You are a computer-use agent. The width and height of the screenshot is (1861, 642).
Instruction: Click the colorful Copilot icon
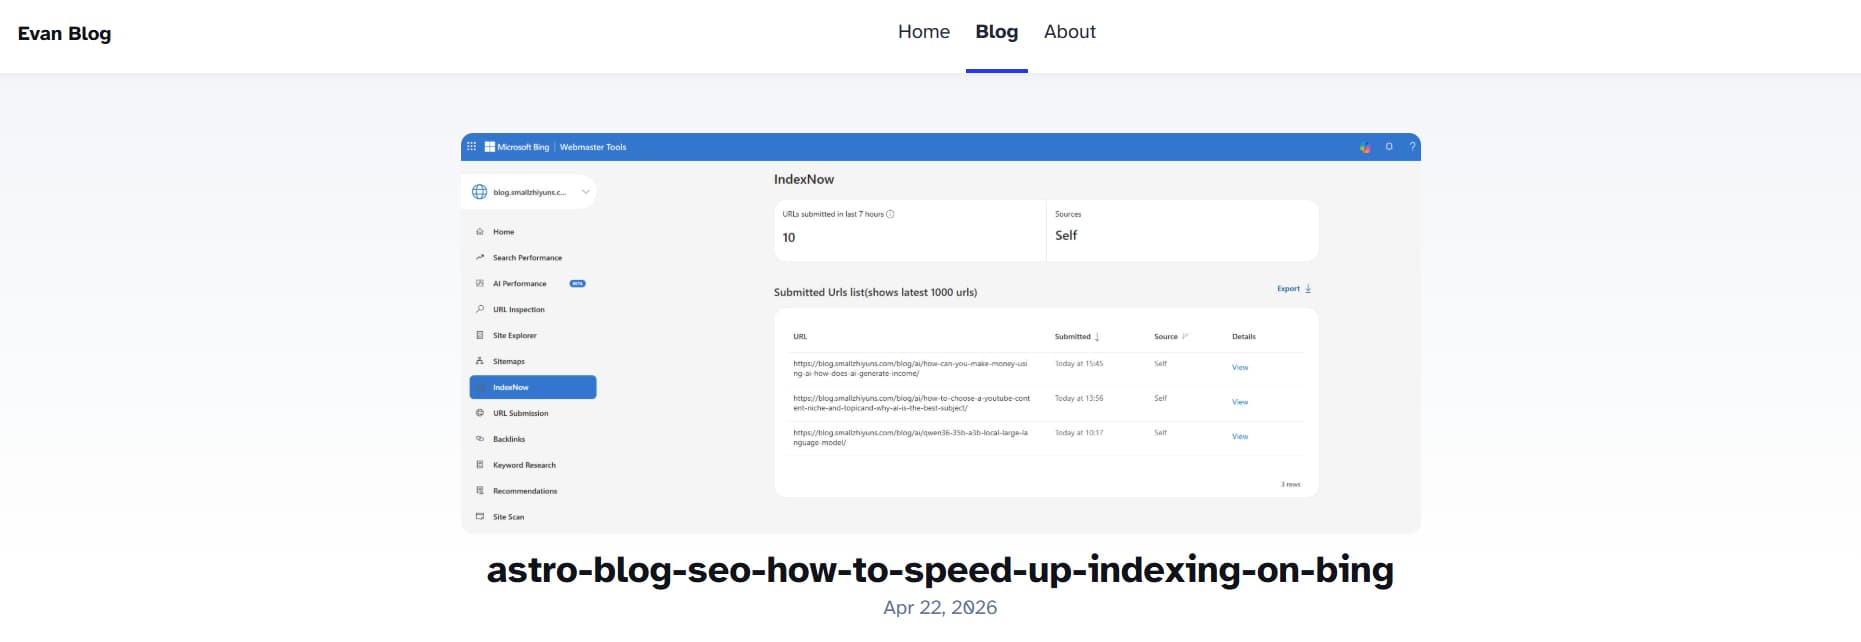1365,147
